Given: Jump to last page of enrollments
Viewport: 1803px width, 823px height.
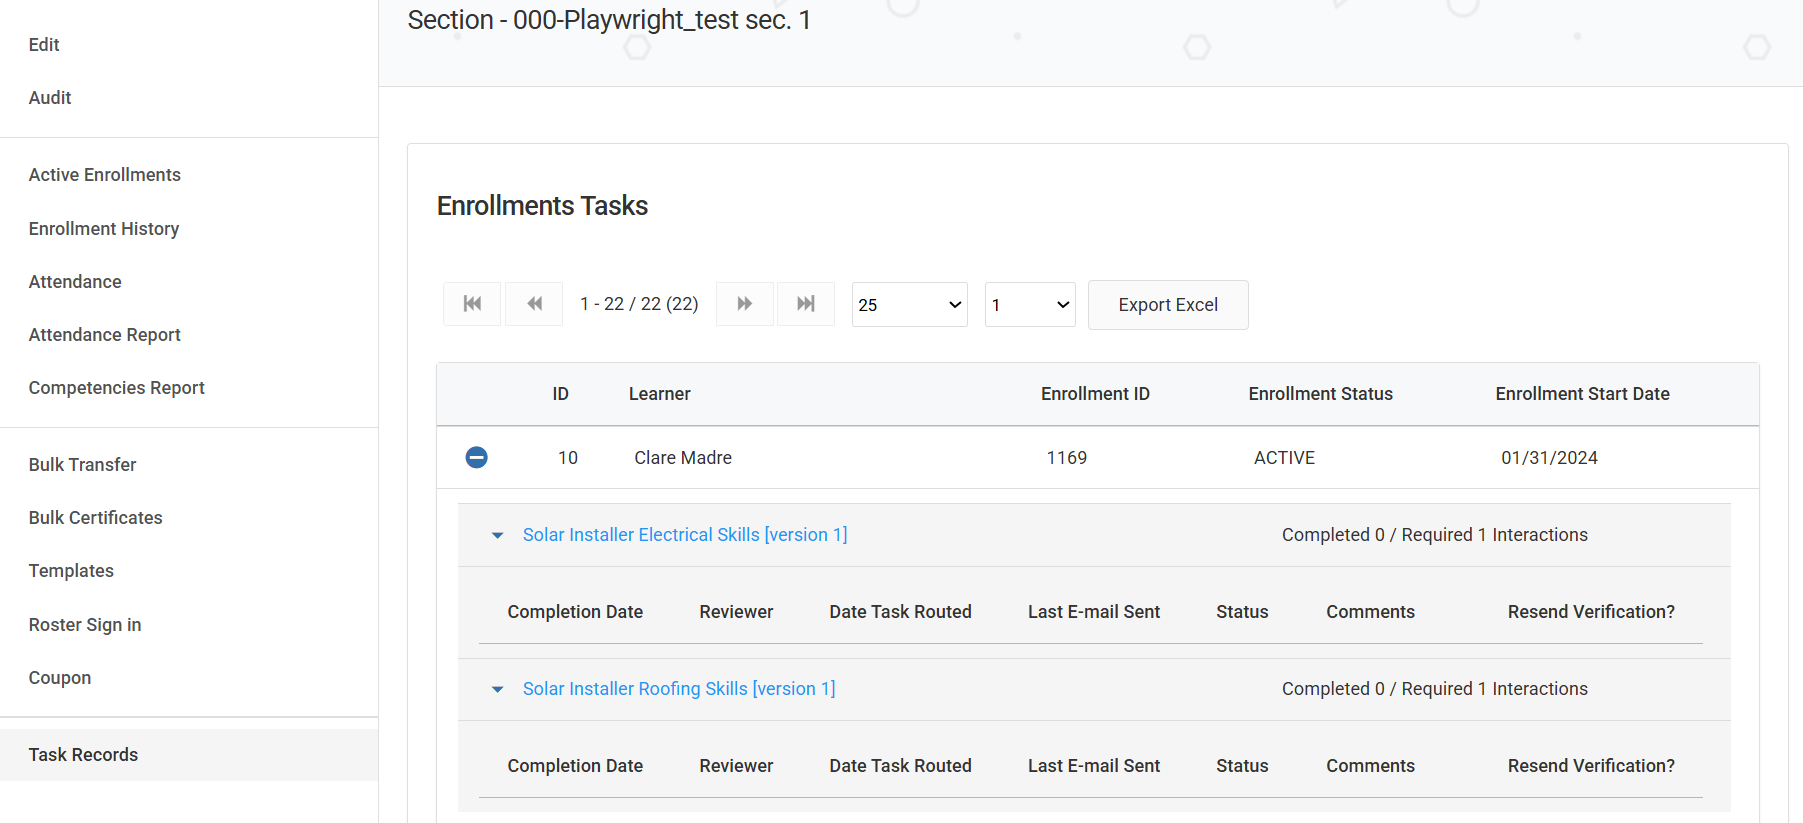Looking at the screenshot, I should tap(806, 304).
